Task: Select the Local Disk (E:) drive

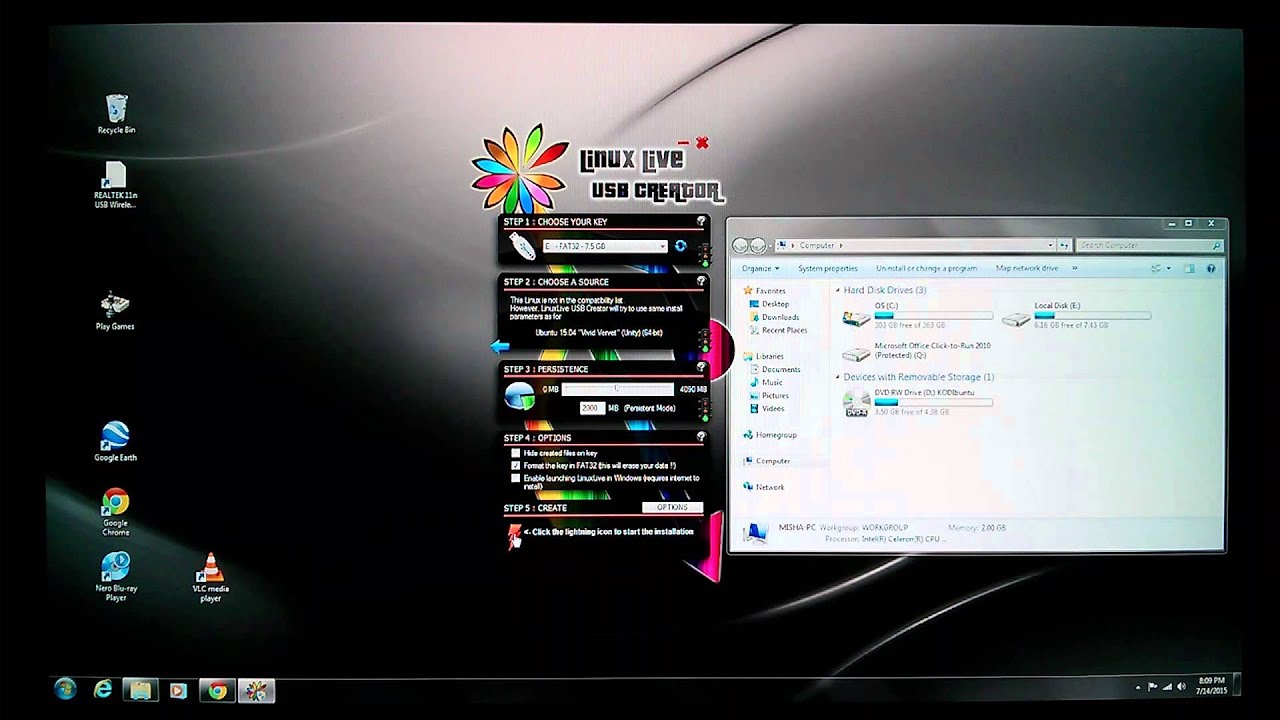Action: tap(1077, 315)
